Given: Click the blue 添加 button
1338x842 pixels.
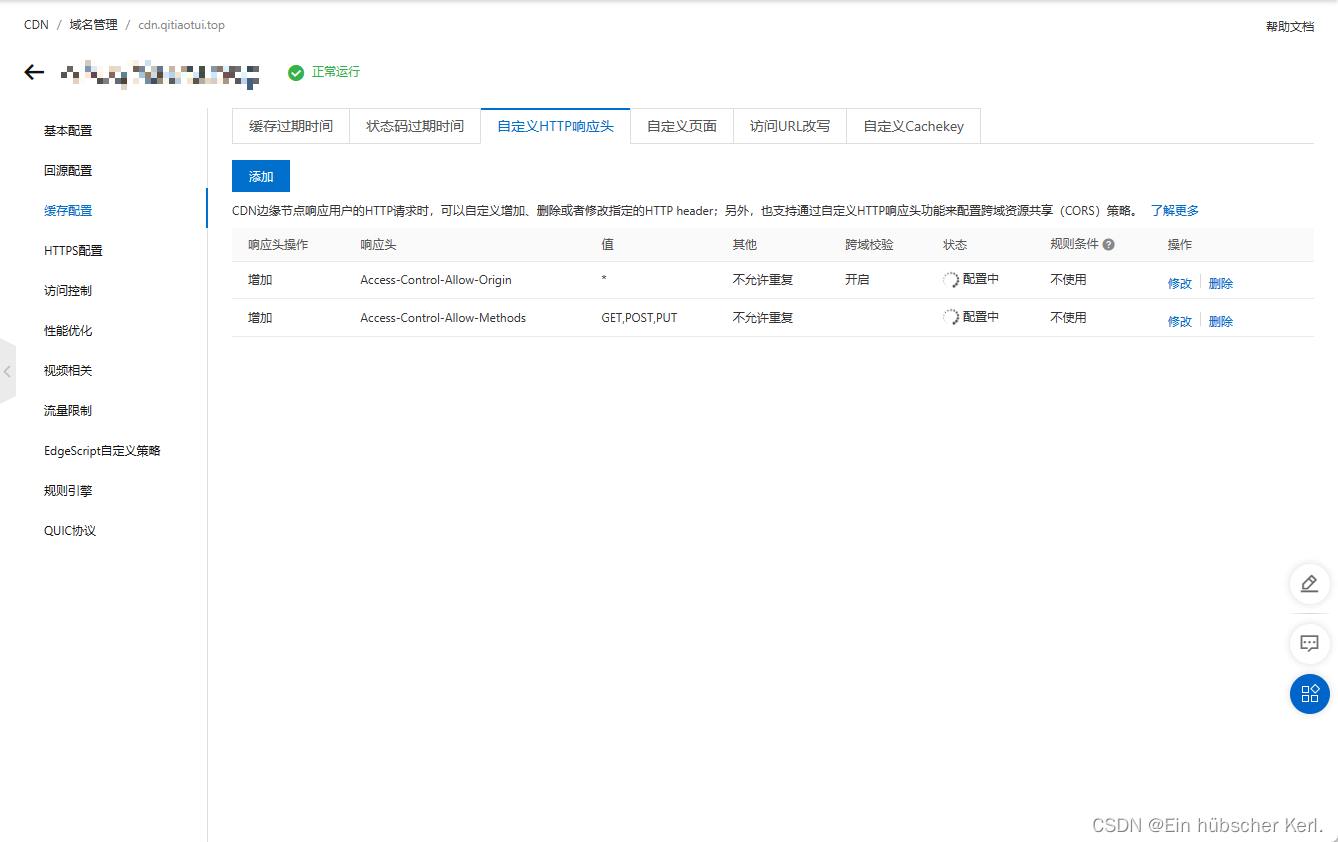Looking at the screenshot, I should click(261, 176).
